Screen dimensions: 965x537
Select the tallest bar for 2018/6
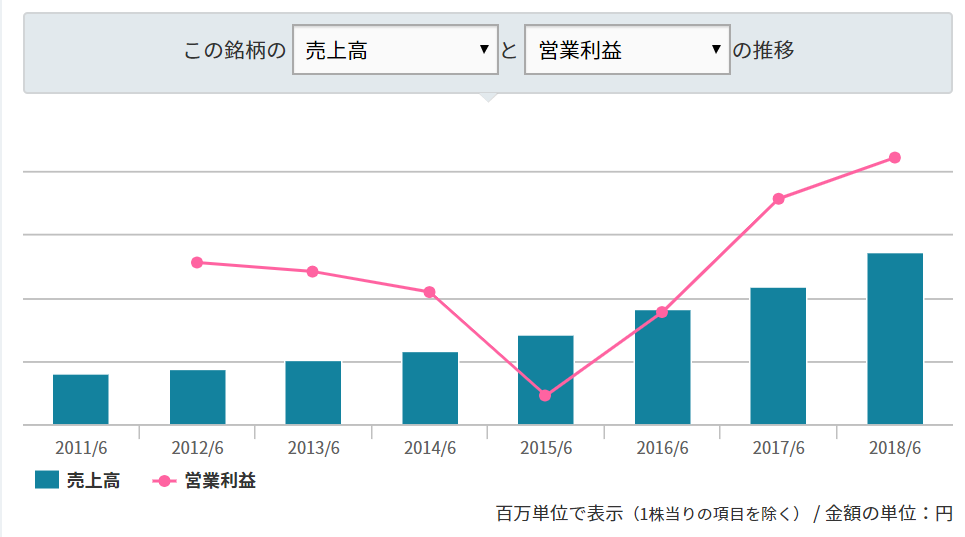(x=895, y=340)
